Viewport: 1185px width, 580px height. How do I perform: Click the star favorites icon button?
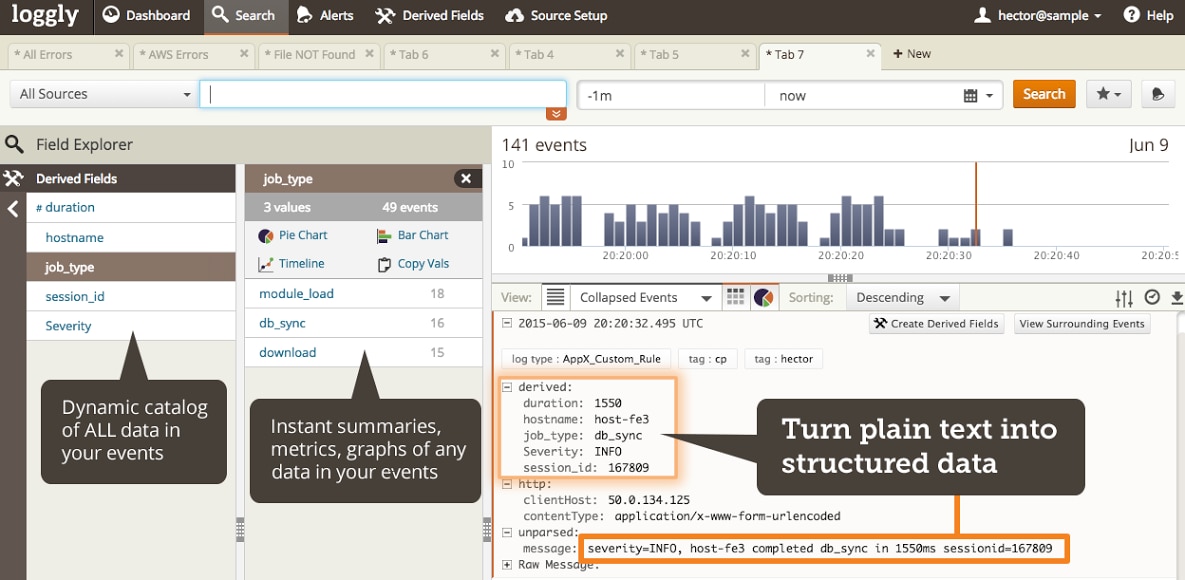click(1108, 94)
